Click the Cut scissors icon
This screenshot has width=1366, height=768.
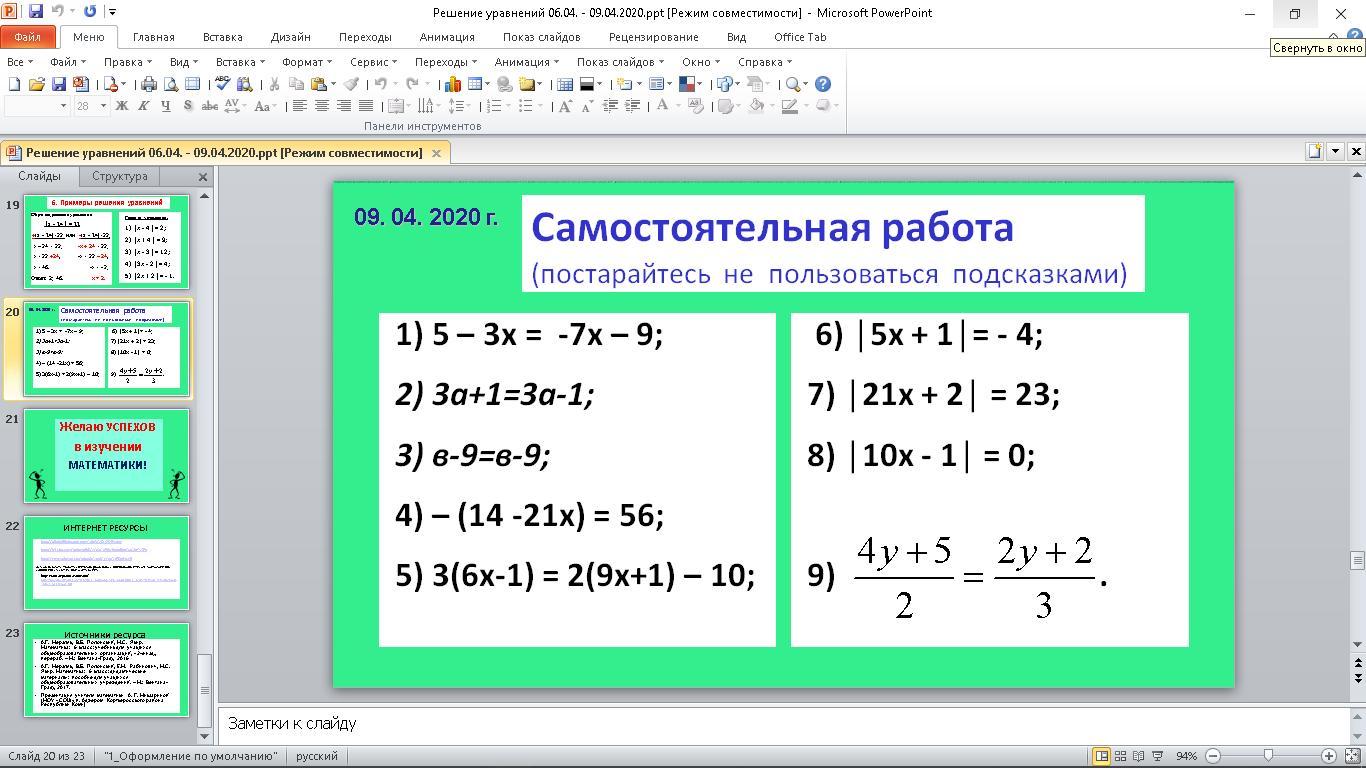tap(274, 84)
